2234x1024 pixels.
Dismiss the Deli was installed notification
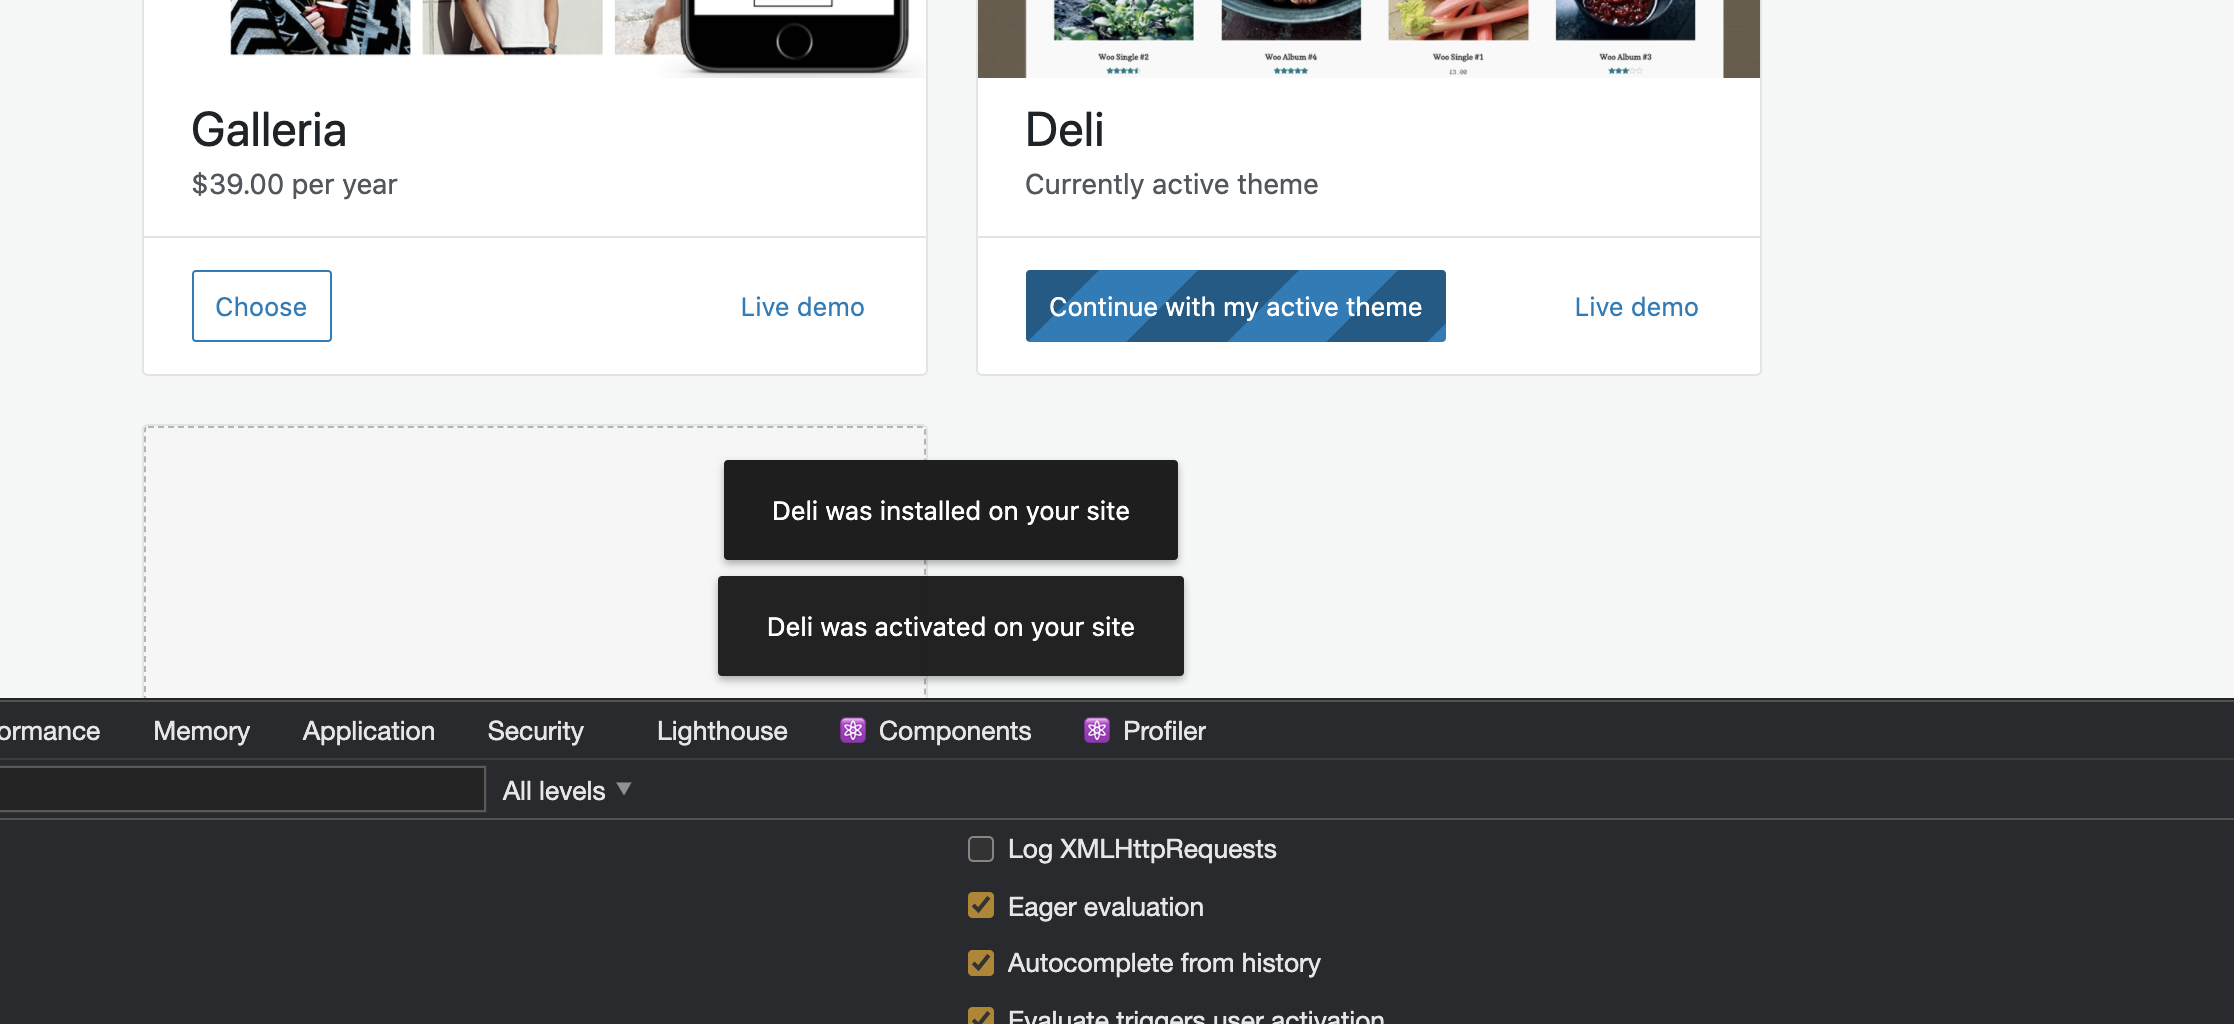pyautogui.click(x=950, y=510)
